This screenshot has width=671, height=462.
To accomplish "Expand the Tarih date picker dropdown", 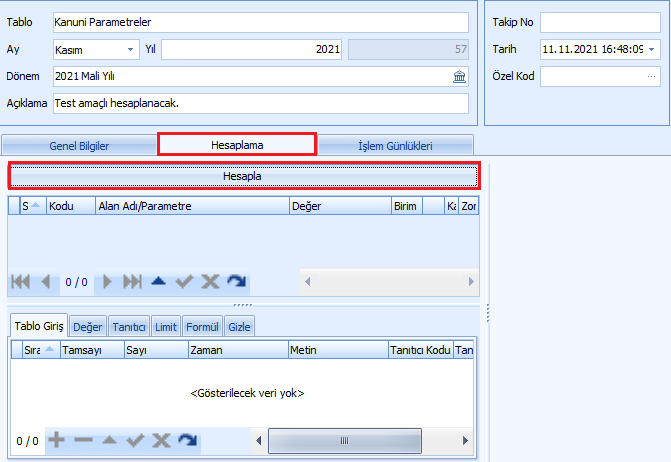I will tap(651, 50).
